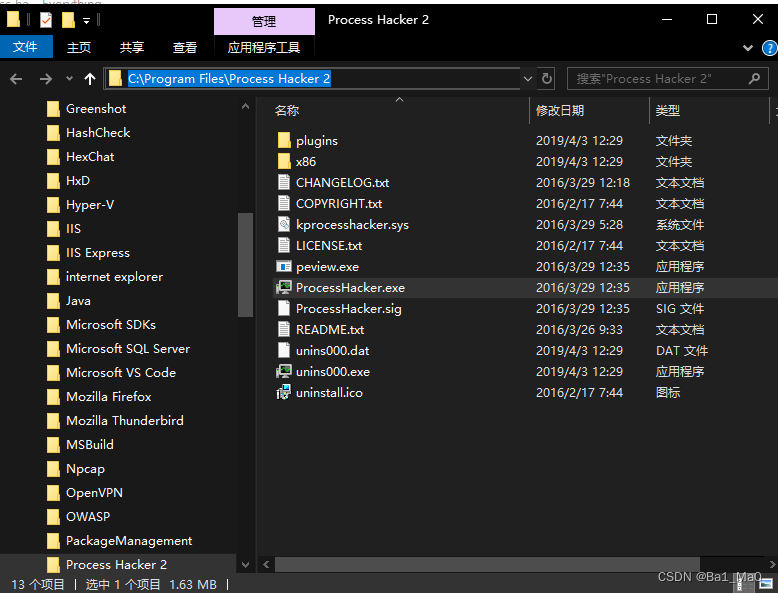
Task: Select the Process Hacker 2 tree item
Action: pyautogui.click(x=116, y=565)
